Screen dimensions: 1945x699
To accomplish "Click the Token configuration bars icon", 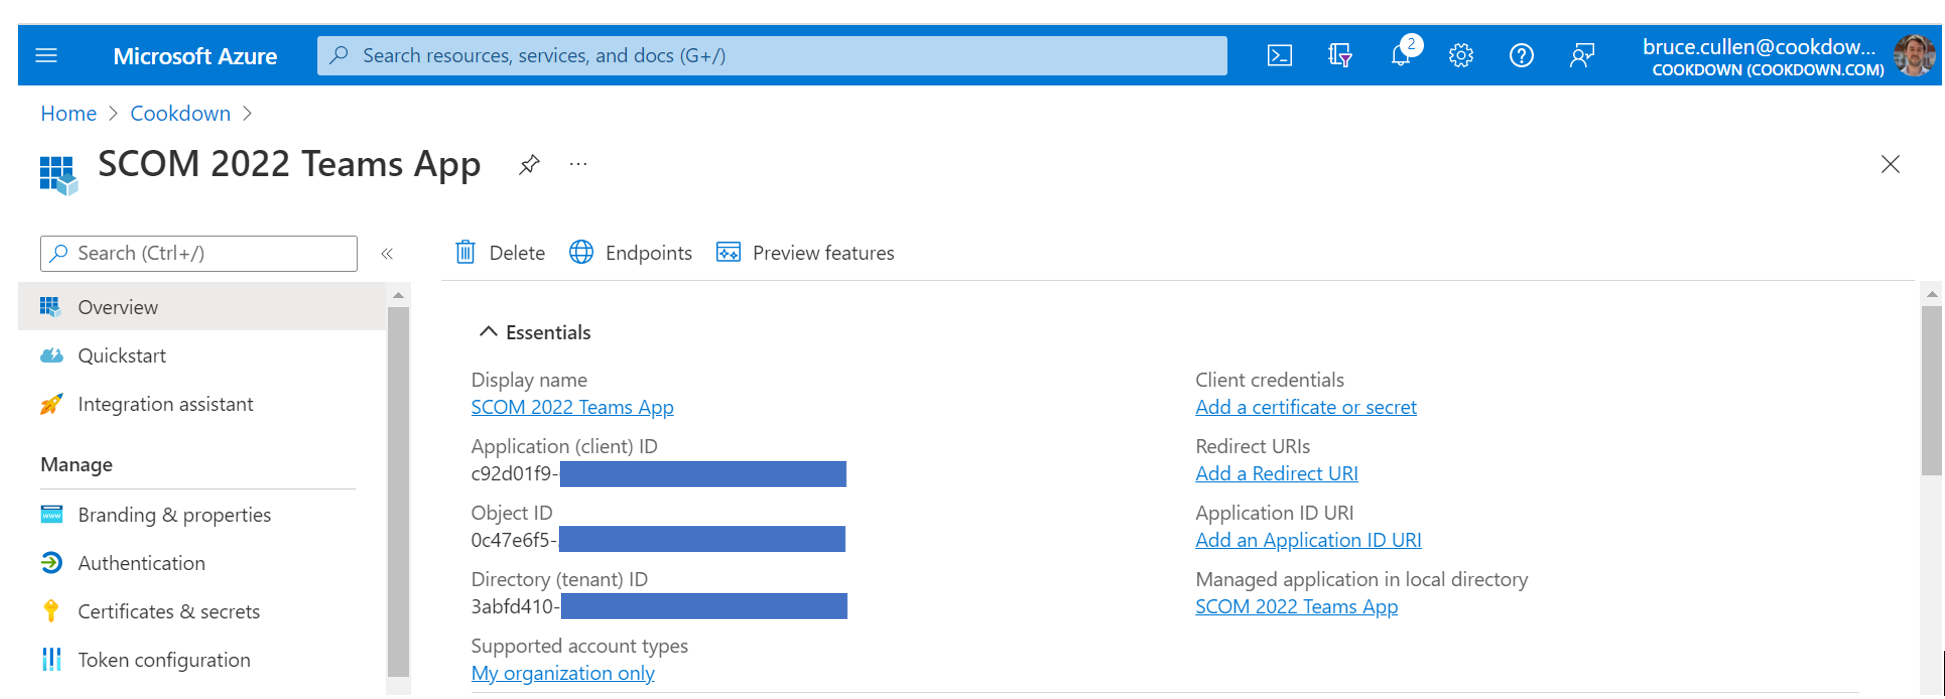I will coord(51,659).
